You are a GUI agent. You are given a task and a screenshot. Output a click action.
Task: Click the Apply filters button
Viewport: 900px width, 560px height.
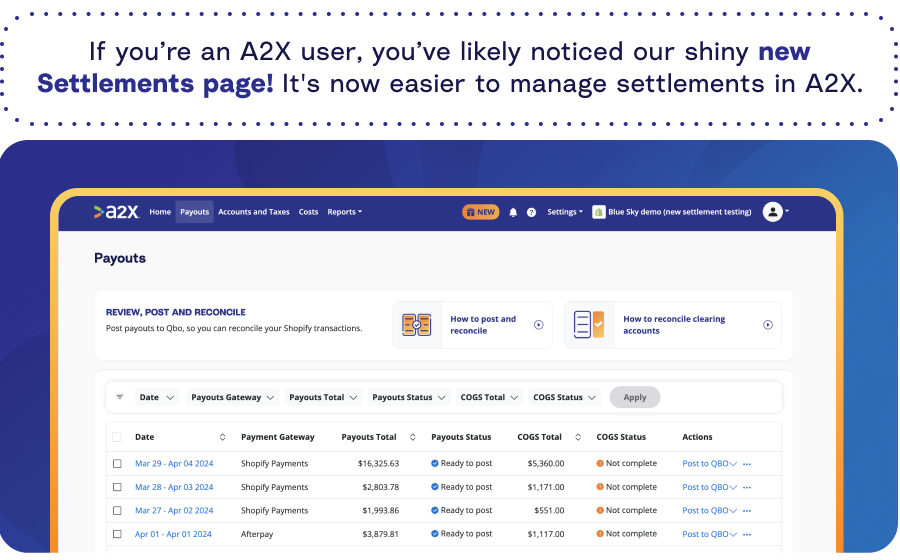click(x=635, y=397)
